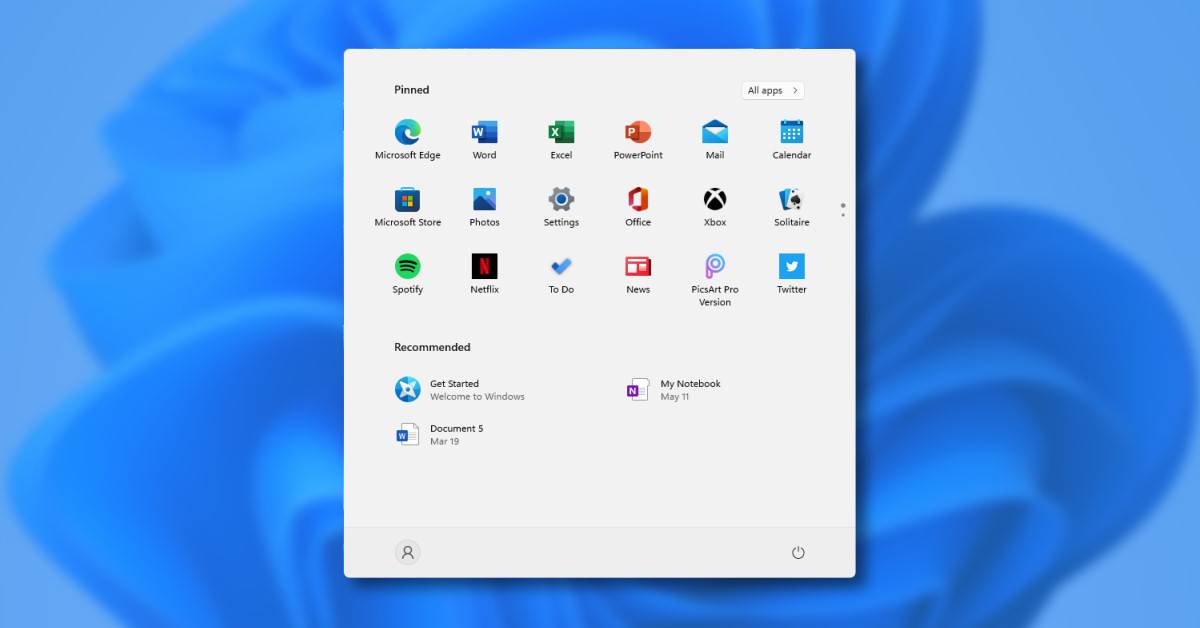Expand the All apps list
The image size is (1200, 628).
(x=772, y=91)
